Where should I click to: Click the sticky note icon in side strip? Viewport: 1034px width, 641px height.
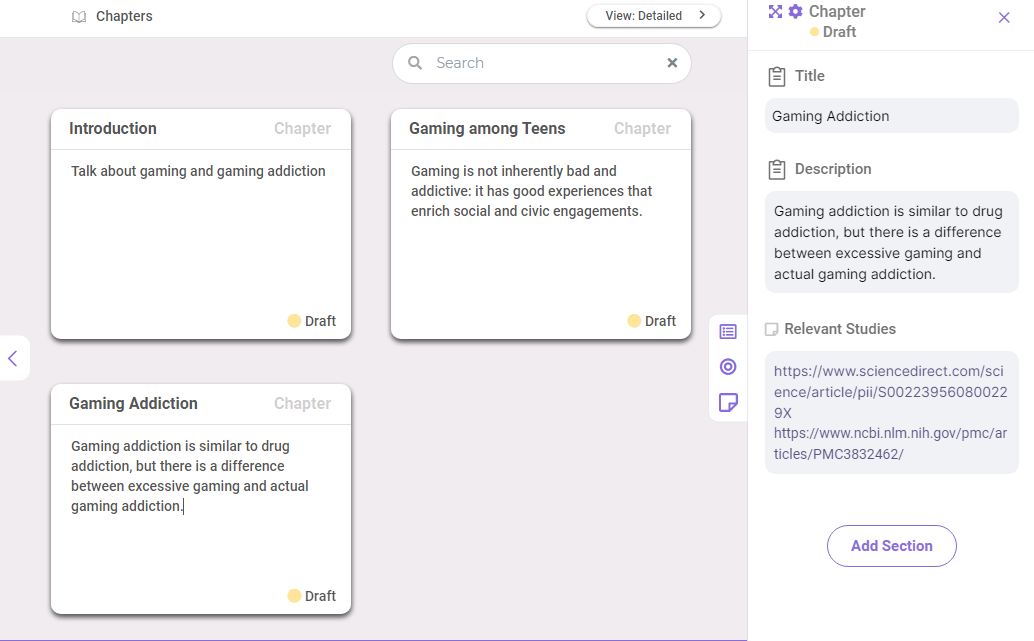(728, 402)
